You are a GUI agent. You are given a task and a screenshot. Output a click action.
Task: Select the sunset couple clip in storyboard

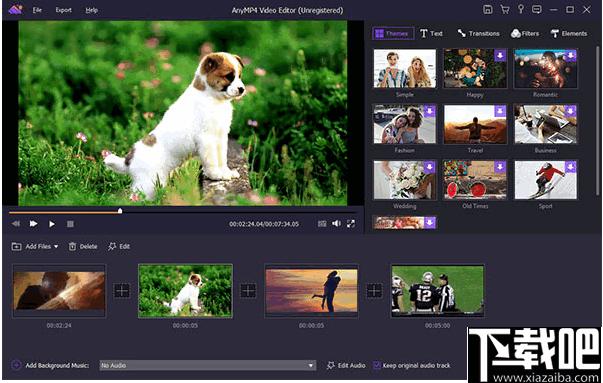tap(311, 291)
